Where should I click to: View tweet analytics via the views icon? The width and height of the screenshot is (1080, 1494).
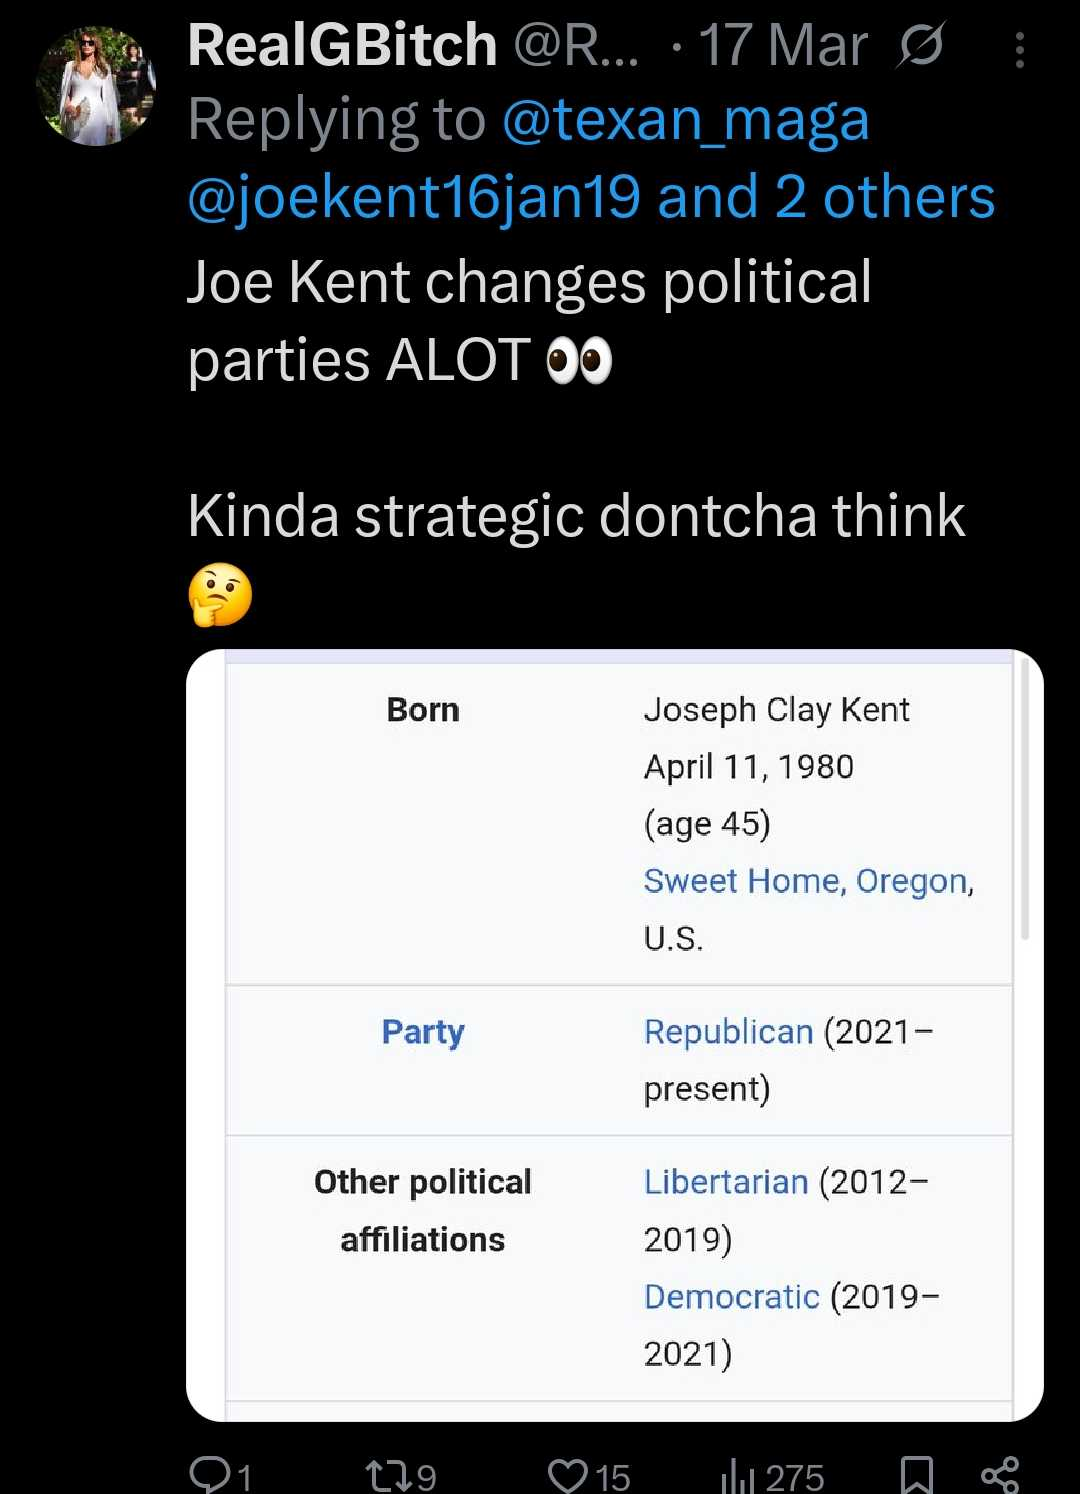click(x=738, y=1474)
